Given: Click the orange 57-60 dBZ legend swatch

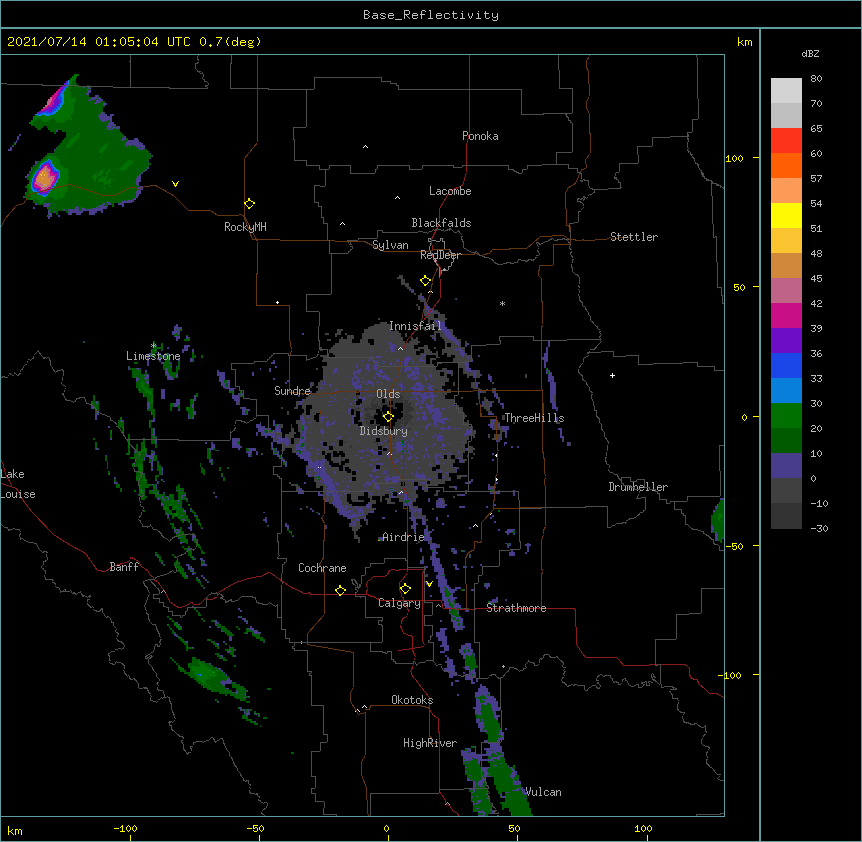Looking at the screenshot, I should (x=786, y=165).
